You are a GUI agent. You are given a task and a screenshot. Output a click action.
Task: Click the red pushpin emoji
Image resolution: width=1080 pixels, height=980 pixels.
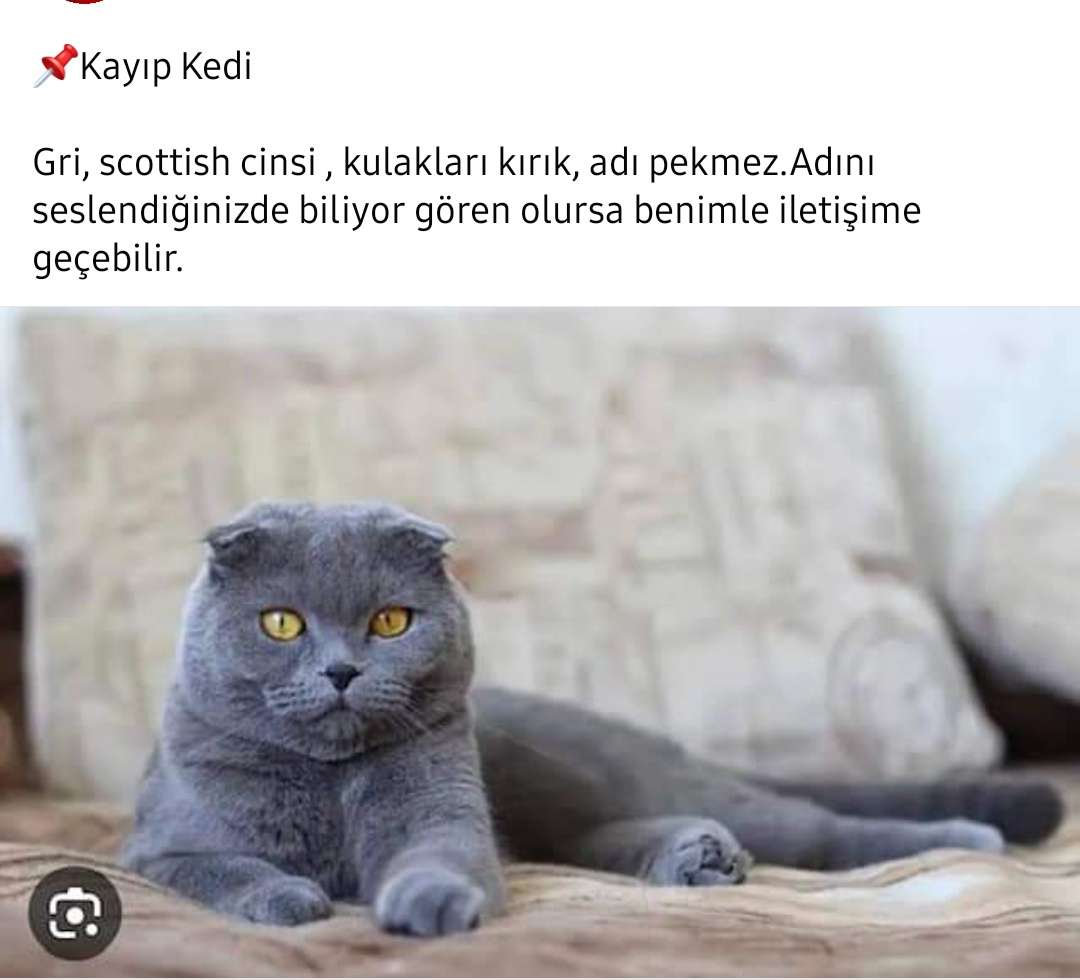(56, 66)
